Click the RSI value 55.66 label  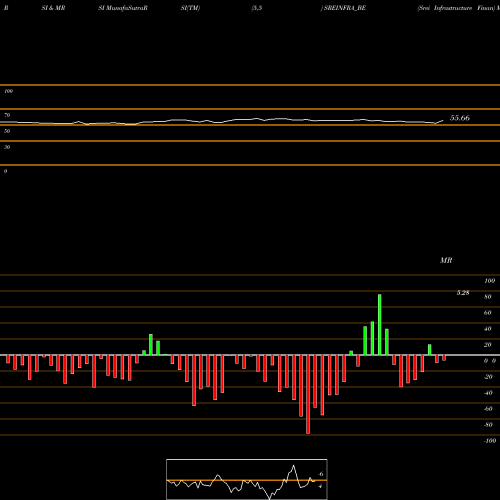[x=460, y=118]
